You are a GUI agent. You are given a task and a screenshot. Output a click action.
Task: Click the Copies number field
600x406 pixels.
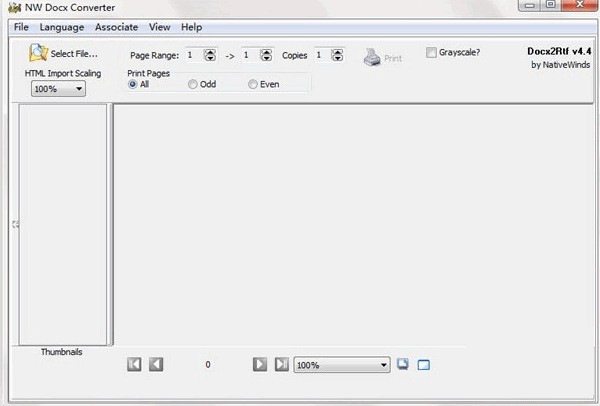(x=323, y=55)
